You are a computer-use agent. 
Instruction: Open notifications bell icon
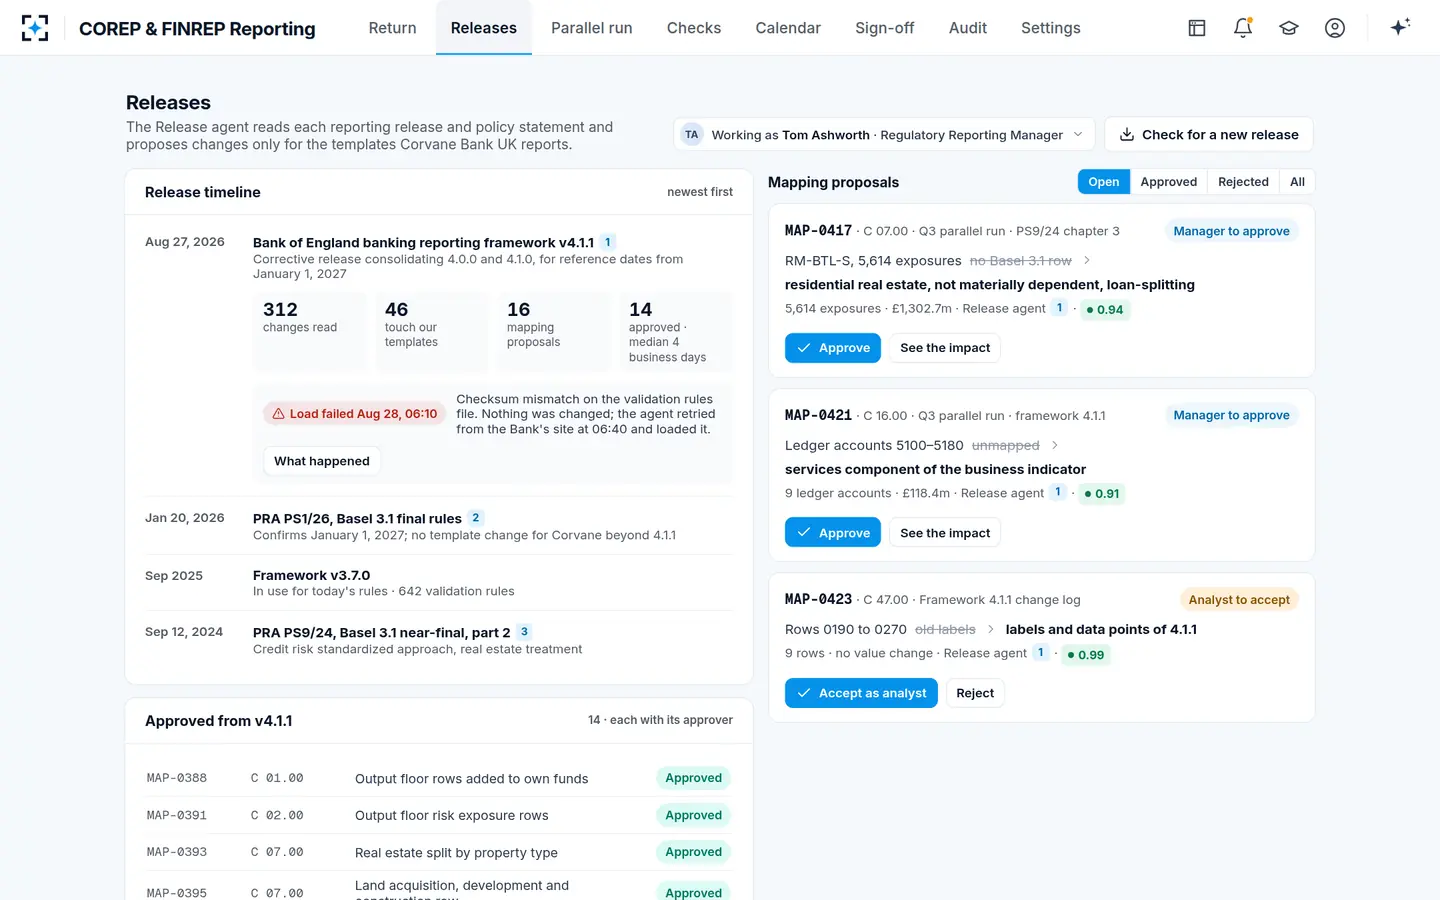[1243, 28]
